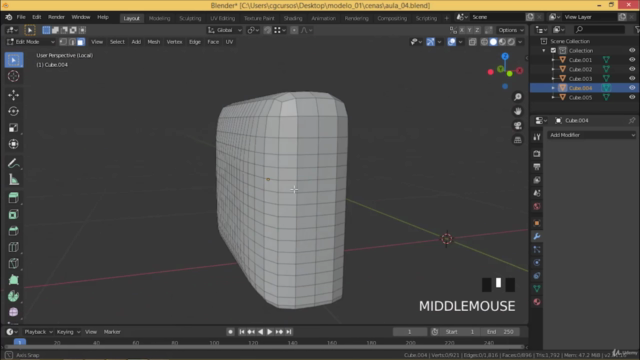Viewport: 640px width, 360px height.
Task: Select the Measure tool
Action: coord(13,180)
